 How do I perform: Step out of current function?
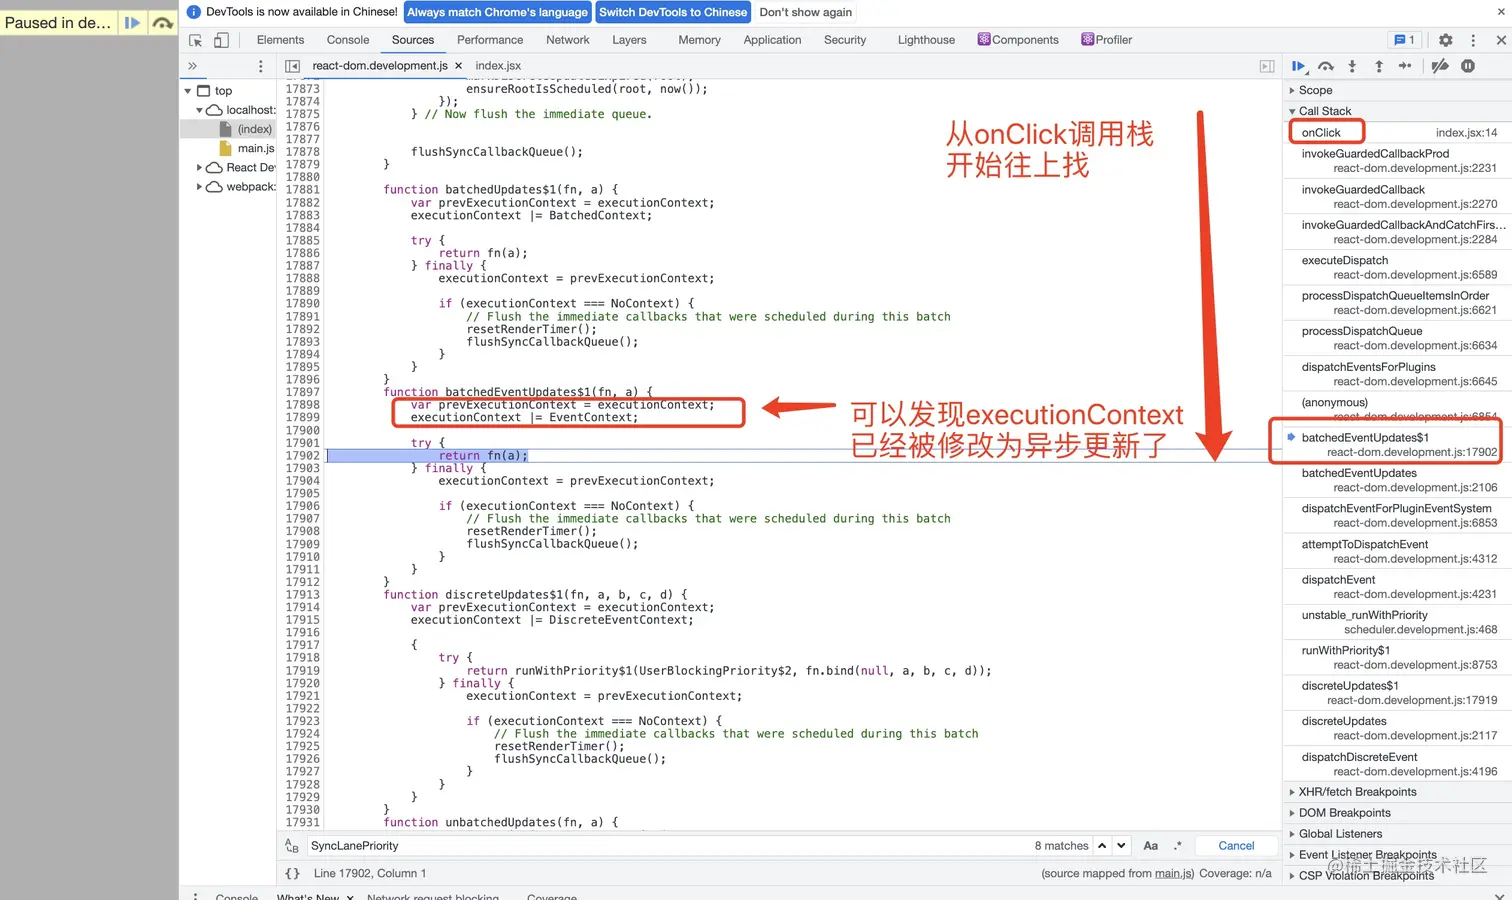[x=1379, y=66]
